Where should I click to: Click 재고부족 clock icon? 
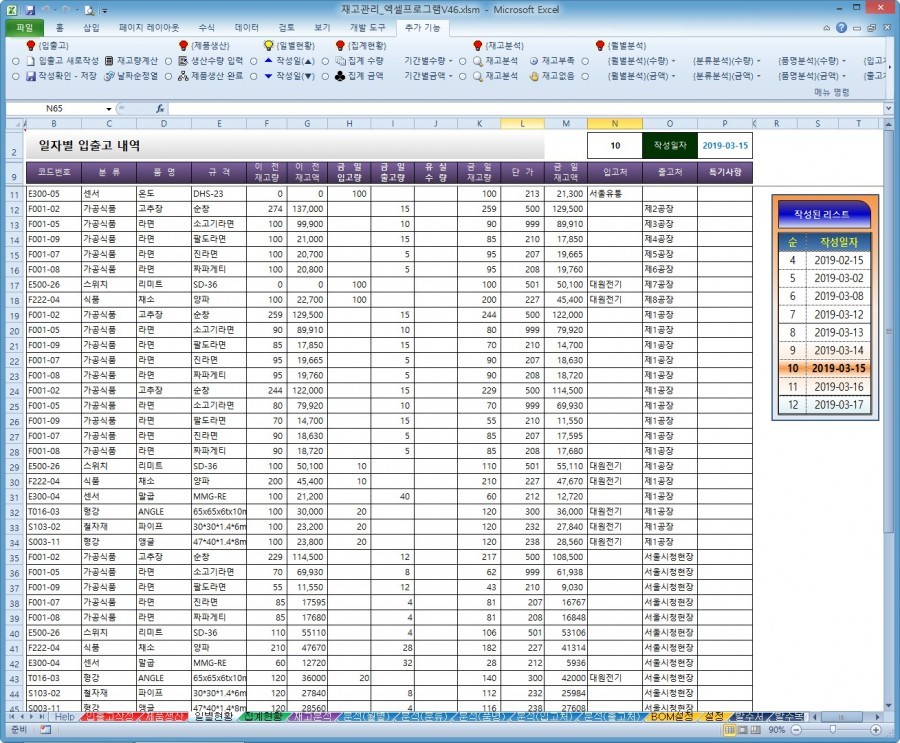tap(534, 61)
